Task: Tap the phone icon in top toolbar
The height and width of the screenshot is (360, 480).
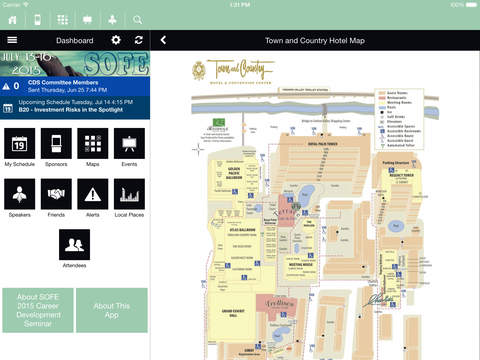Action: [38, 20]
